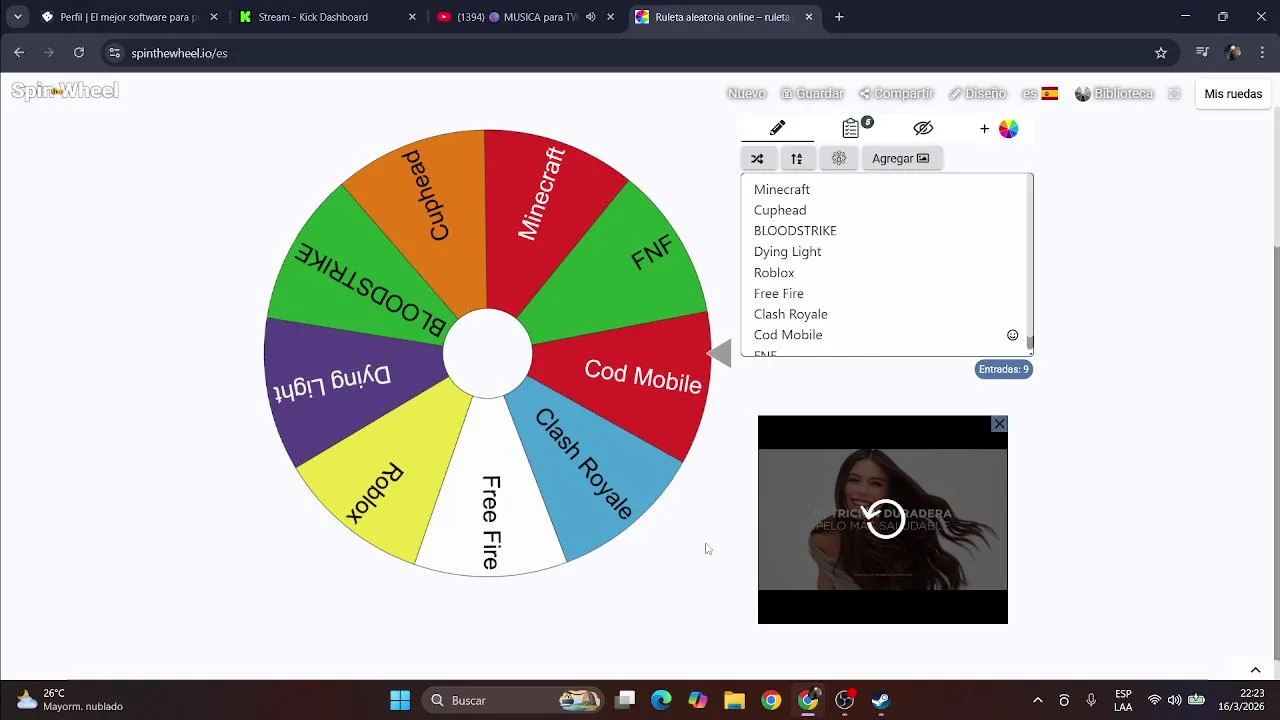1280x720 pixels.
Task: Click the replay icon on the ad video
Action: coord(884,519)
